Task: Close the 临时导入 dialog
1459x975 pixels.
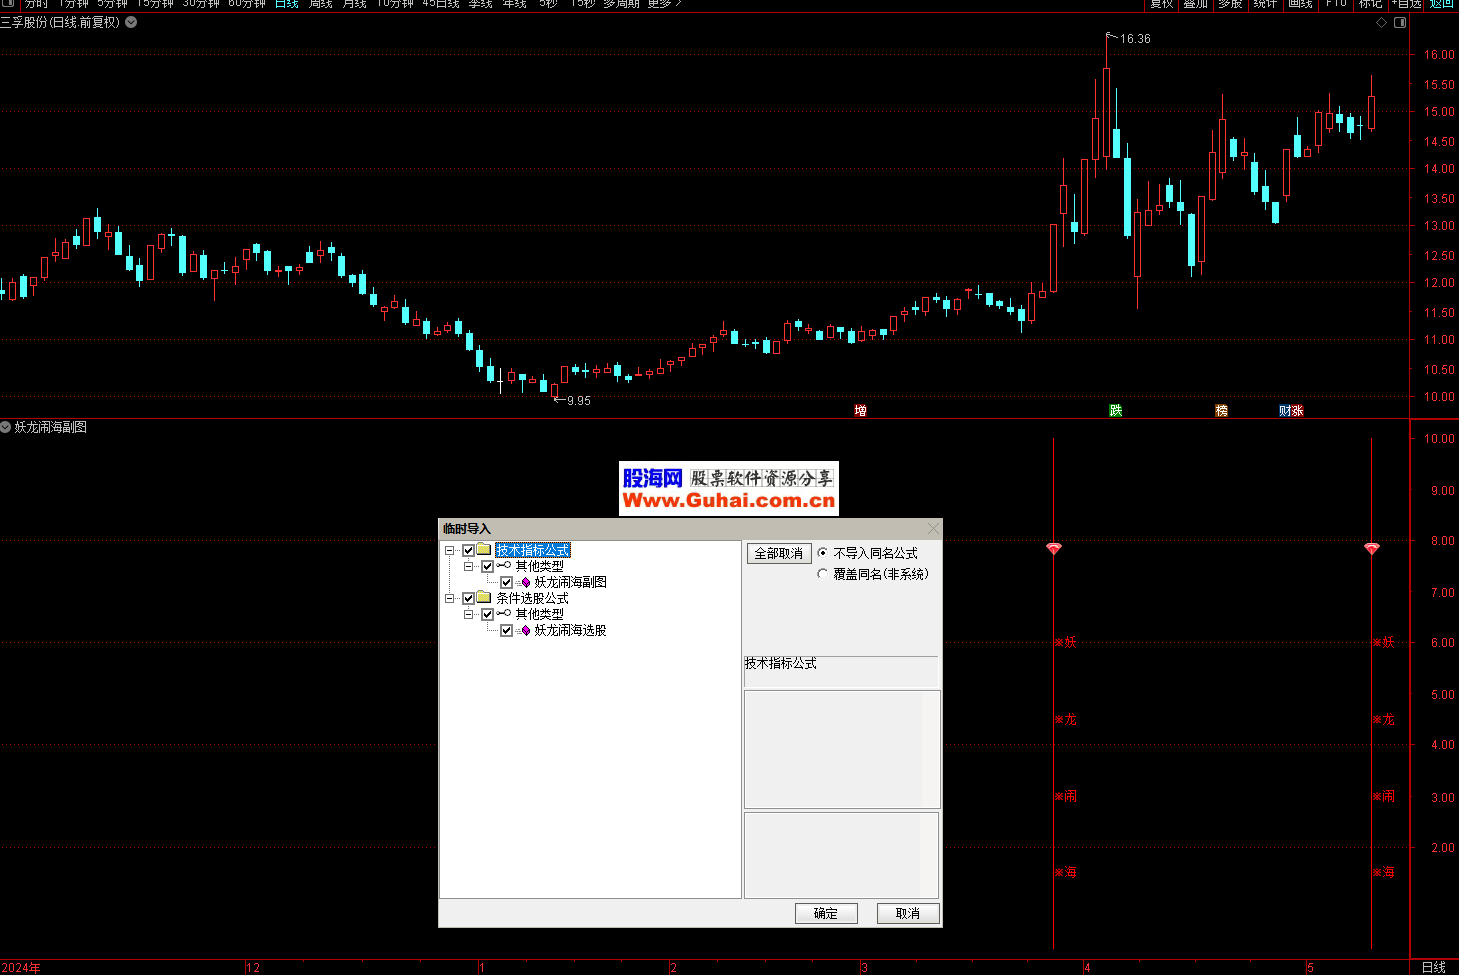Action: pyautogui.click(x=933, y=528)
